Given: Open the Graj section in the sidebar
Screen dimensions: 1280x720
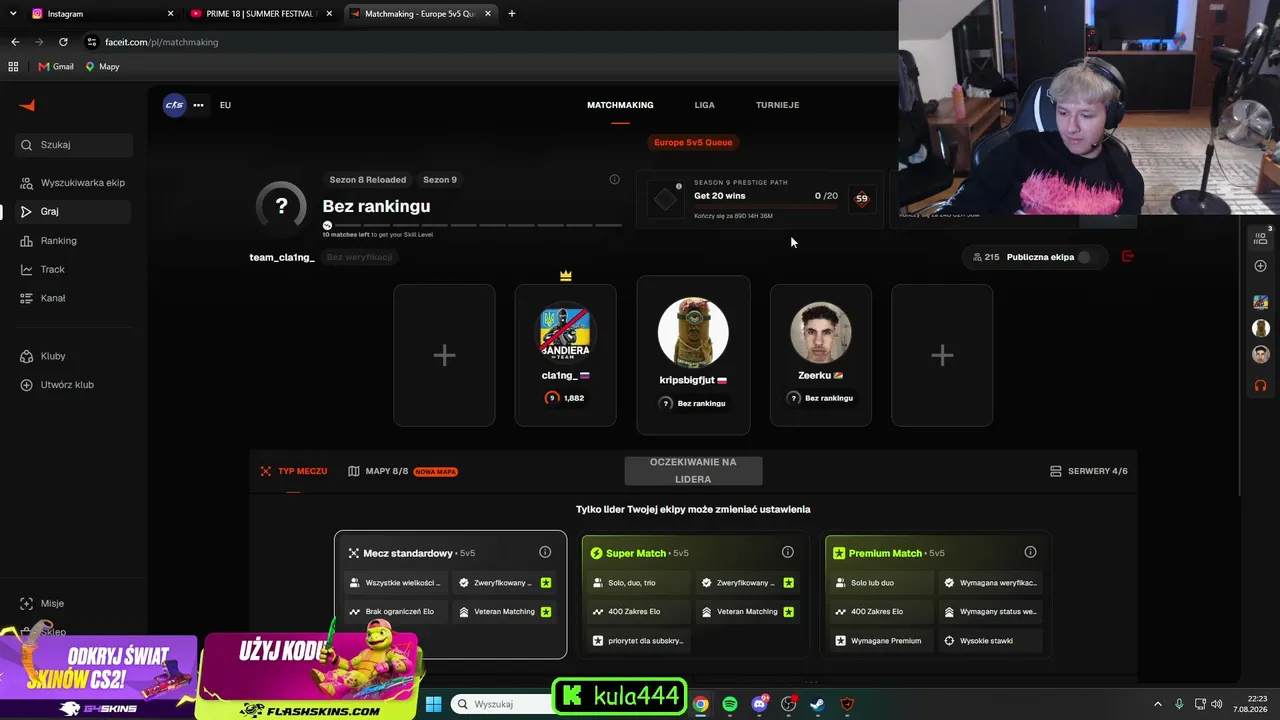Looking at the screenshot, I should (74, 212).
